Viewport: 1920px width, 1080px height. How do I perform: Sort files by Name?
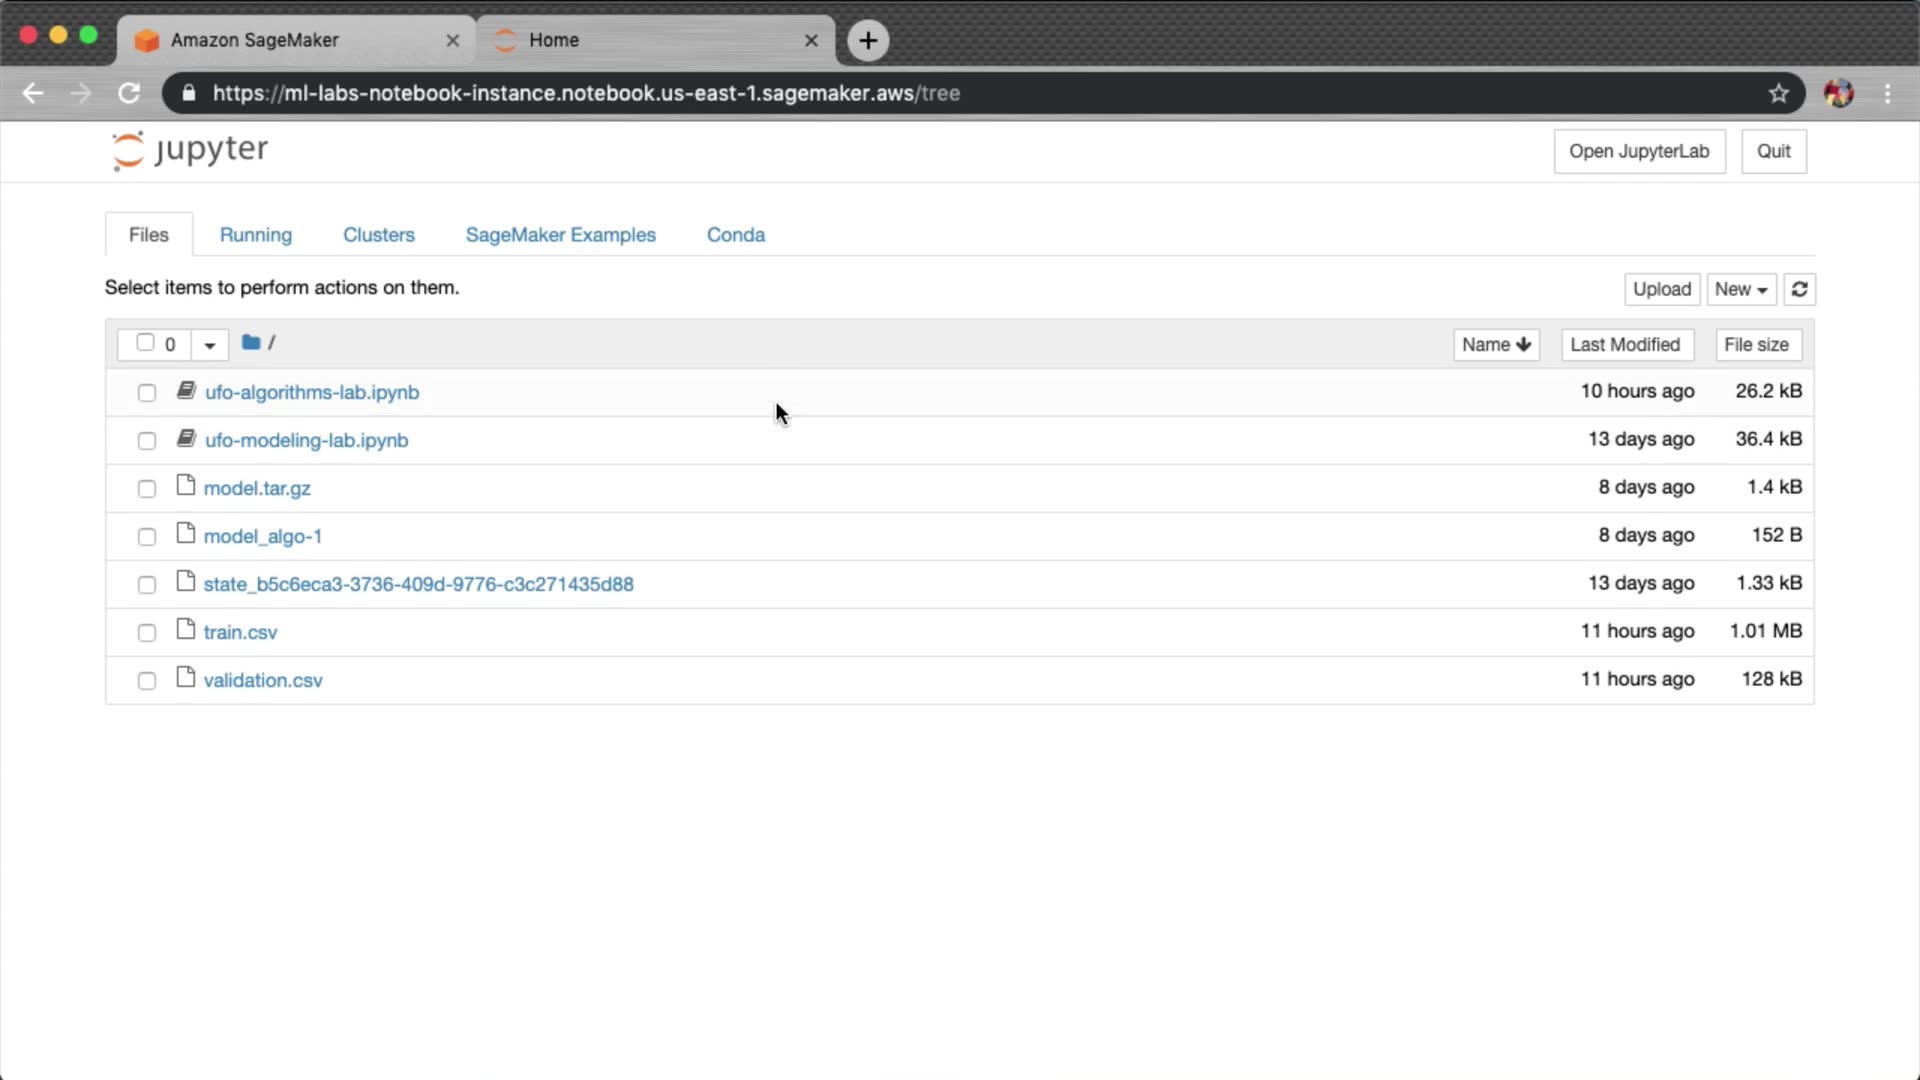(x=1495, y=344)
